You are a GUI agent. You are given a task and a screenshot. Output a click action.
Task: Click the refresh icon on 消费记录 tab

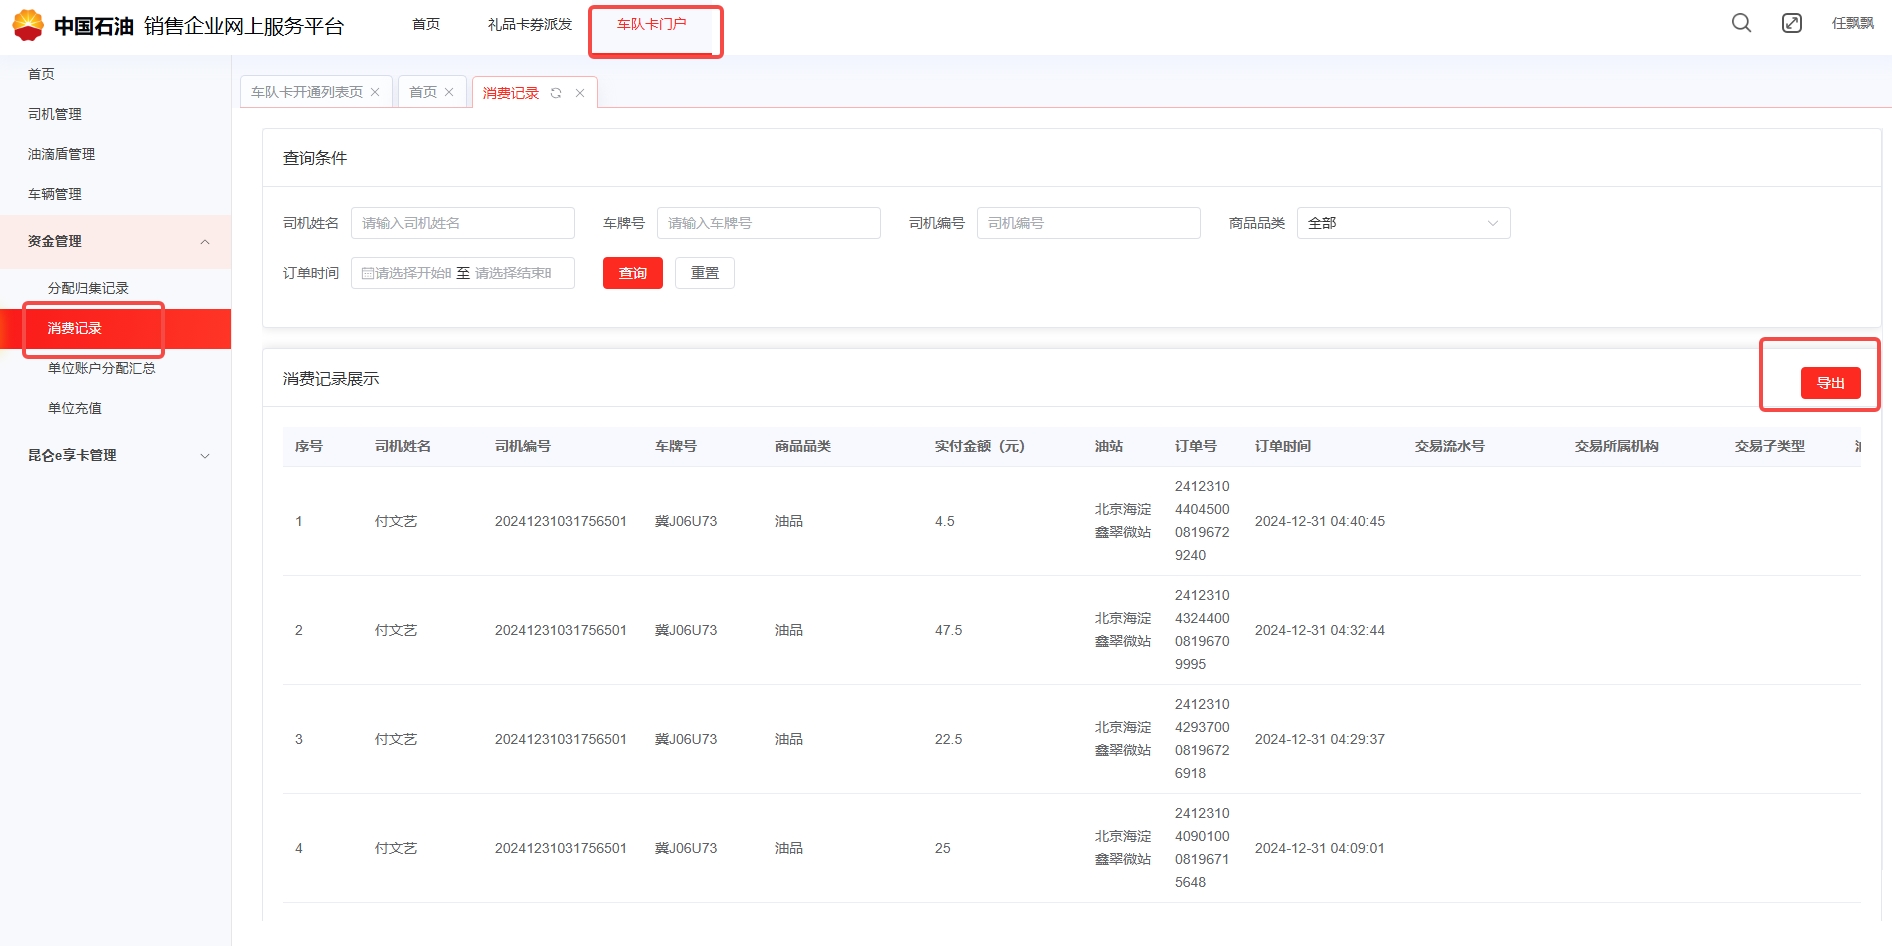(x=556, y=93)
